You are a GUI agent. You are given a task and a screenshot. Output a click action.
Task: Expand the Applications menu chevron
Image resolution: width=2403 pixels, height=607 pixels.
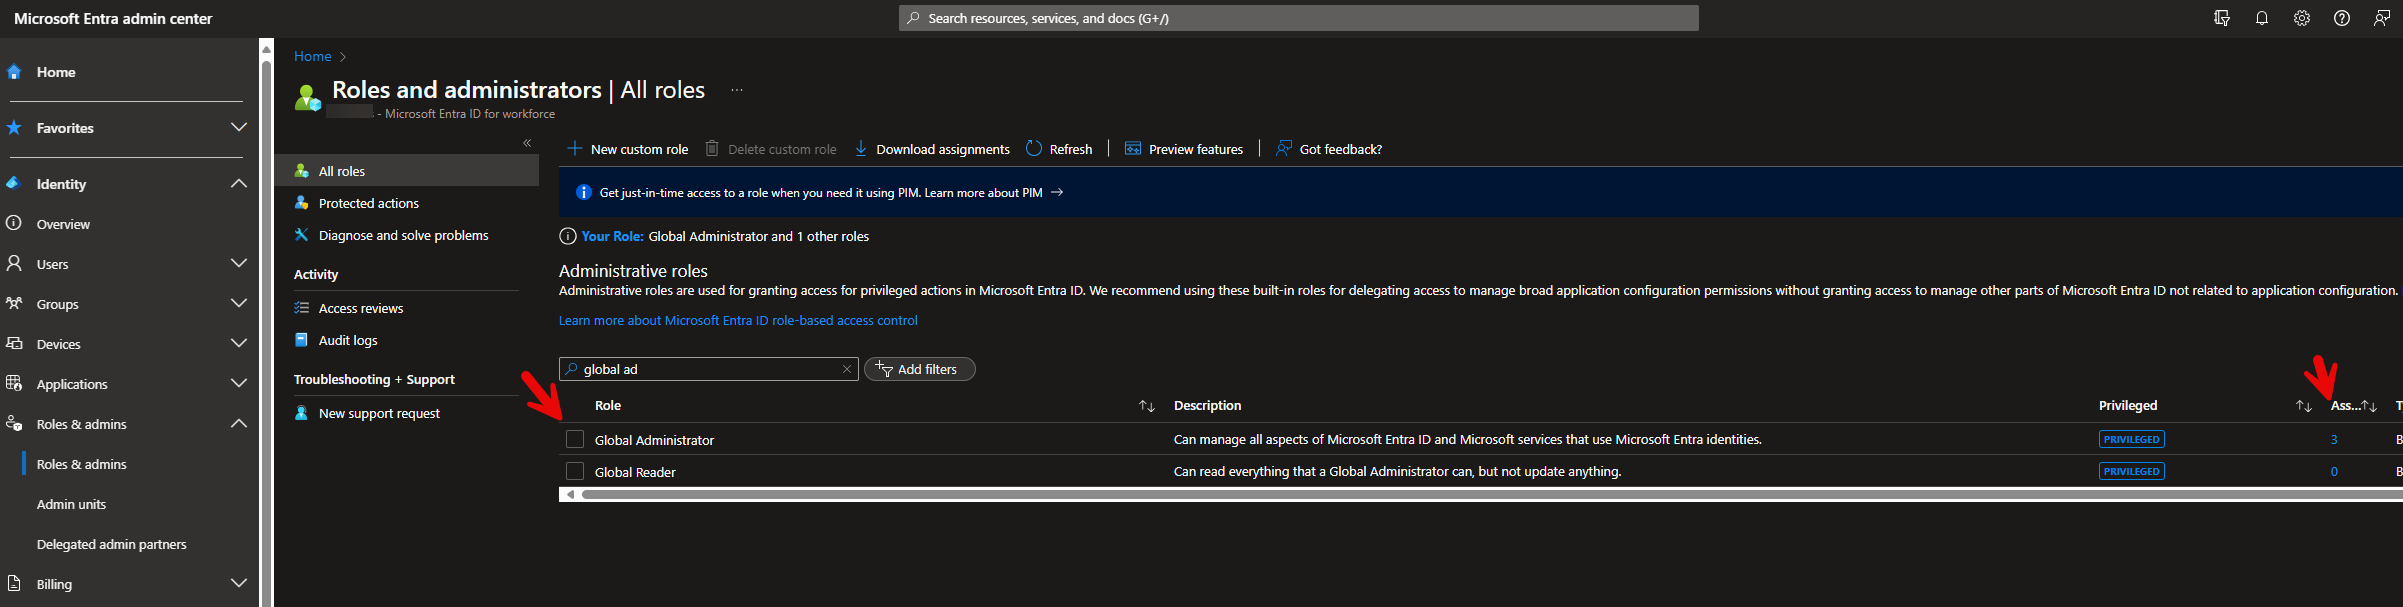[239, 383]
